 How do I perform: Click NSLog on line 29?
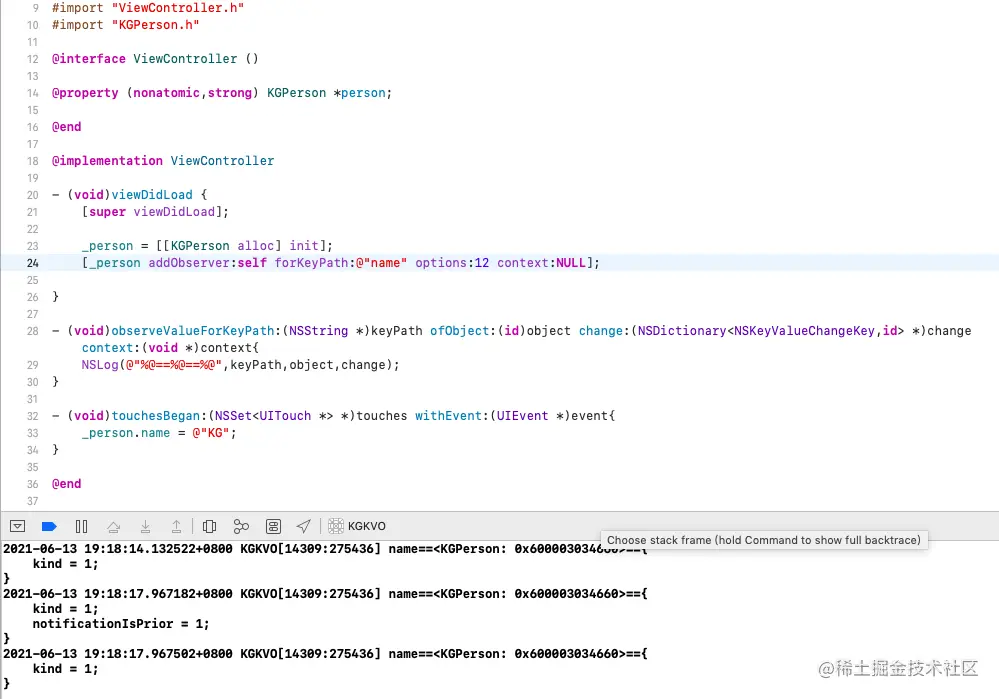coord(99,365)
